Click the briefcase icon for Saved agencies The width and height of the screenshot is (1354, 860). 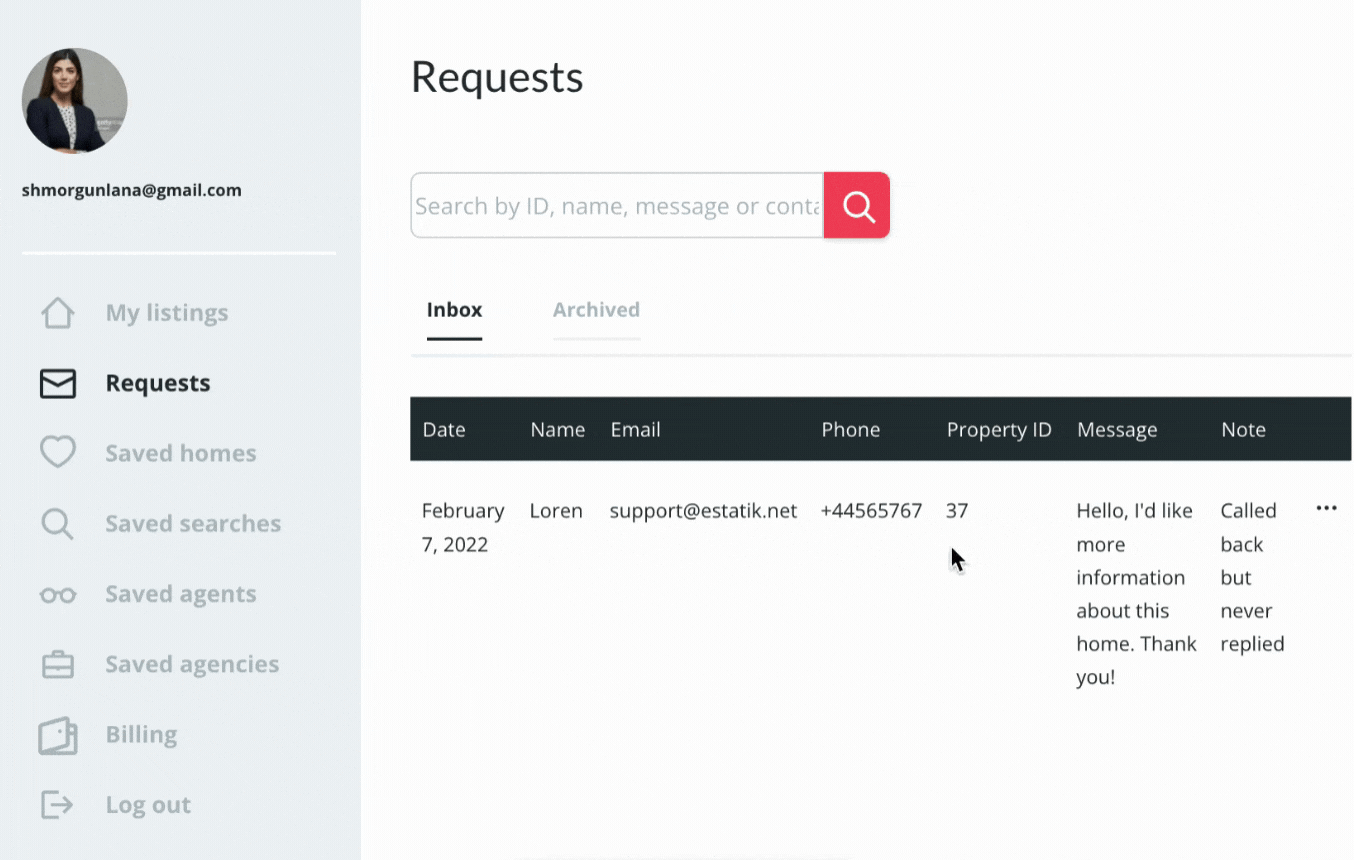(x=58, y=664)
